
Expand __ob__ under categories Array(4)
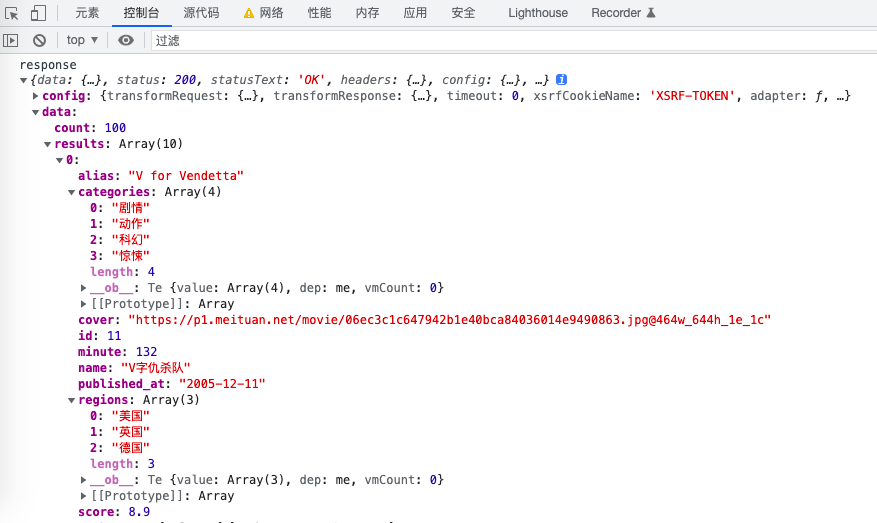tap(83, 288)
